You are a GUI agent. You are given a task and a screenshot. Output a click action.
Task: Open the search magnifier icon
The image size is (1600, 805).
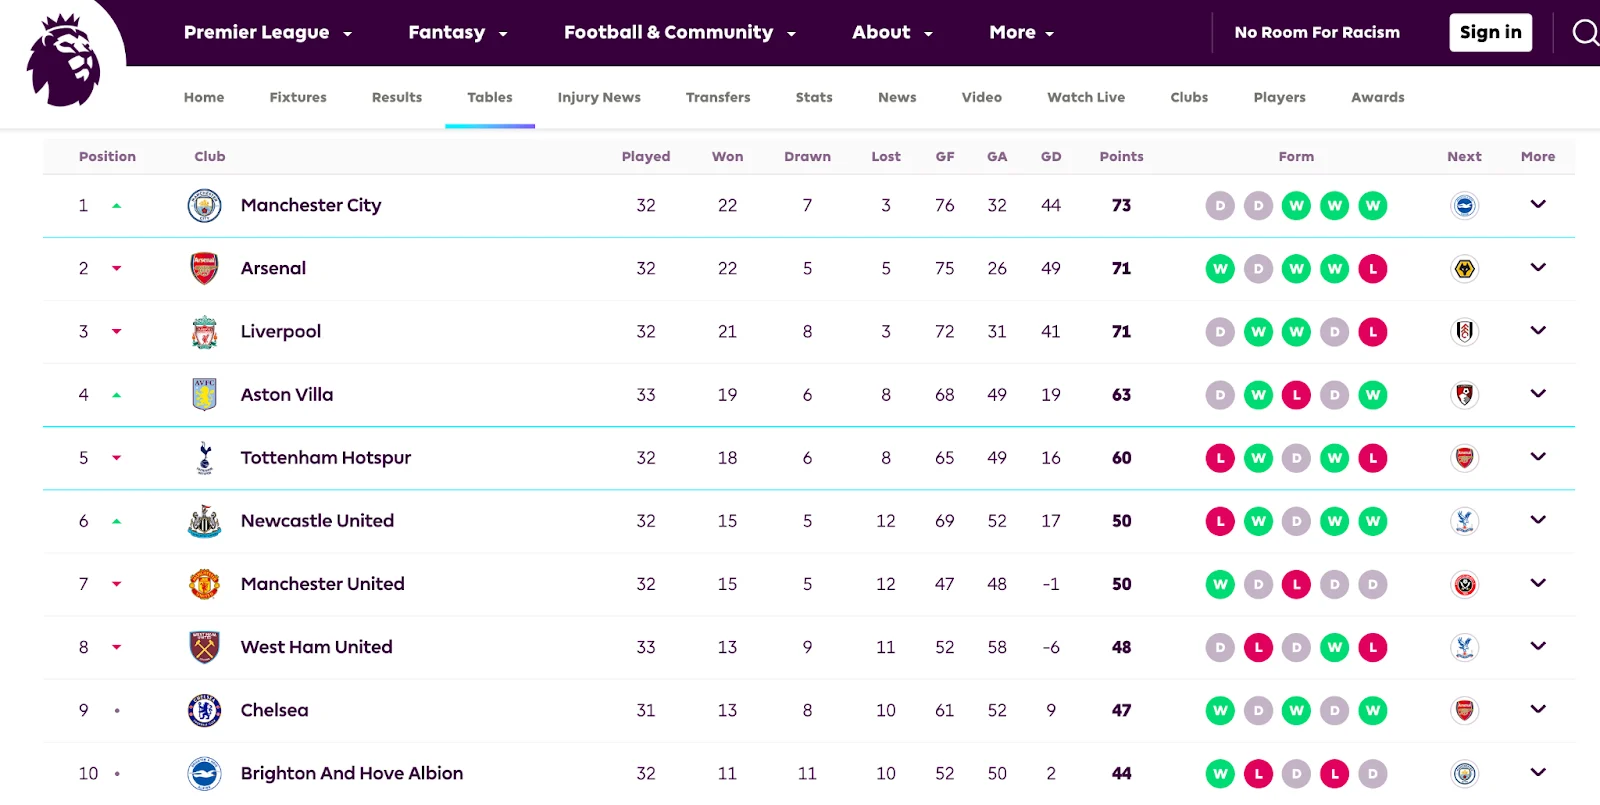click(x=1585, y=33)
